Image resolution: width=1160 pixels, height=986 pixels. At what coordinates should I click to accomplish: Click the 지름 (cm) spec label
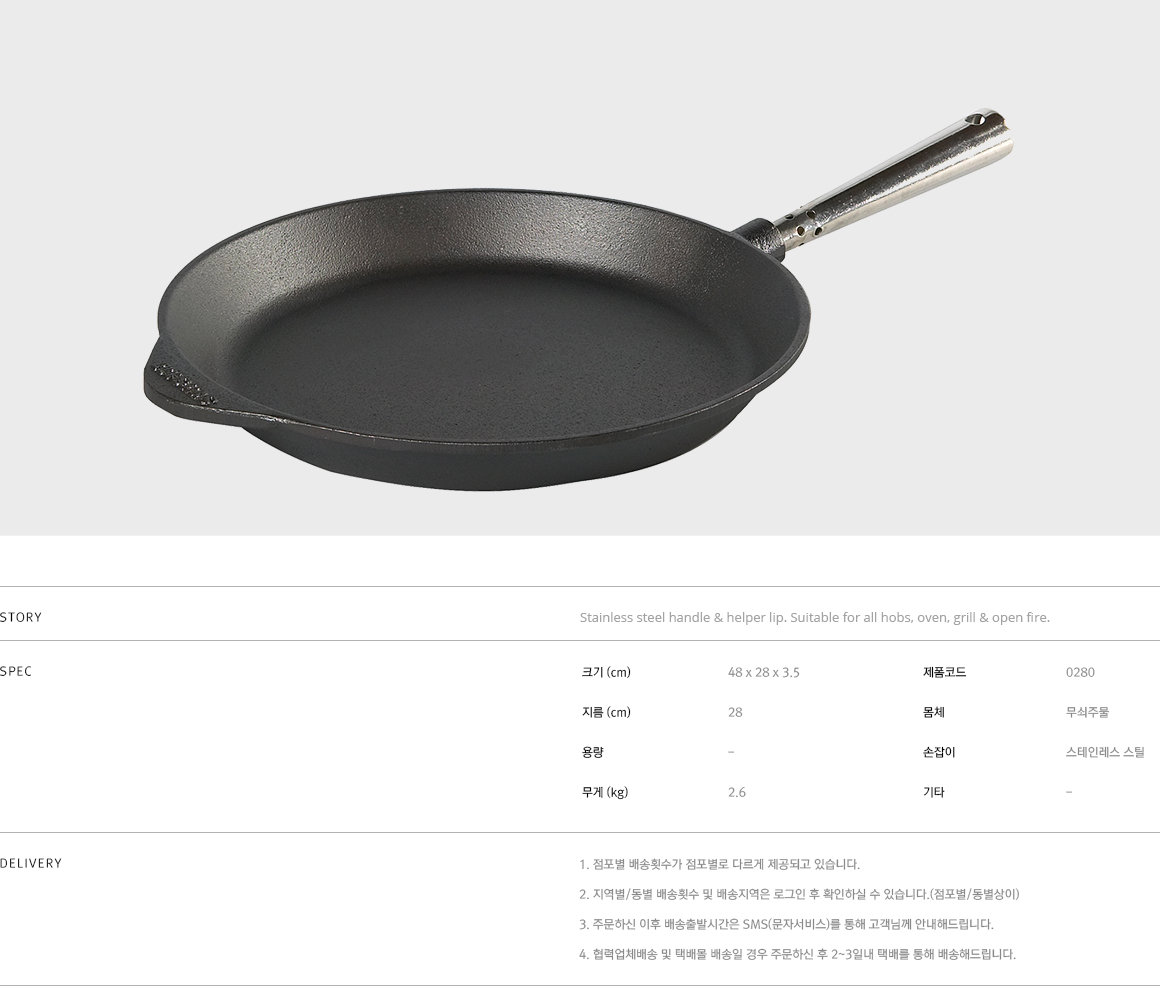[606, 712]
